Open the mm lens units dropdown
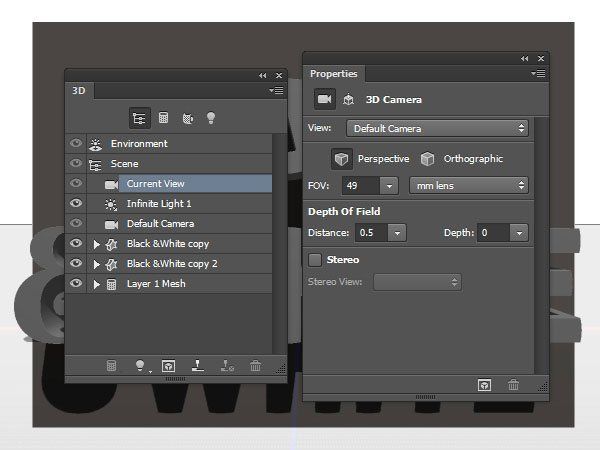The height and width of the screenshot is (450, 600). [469, 186]
